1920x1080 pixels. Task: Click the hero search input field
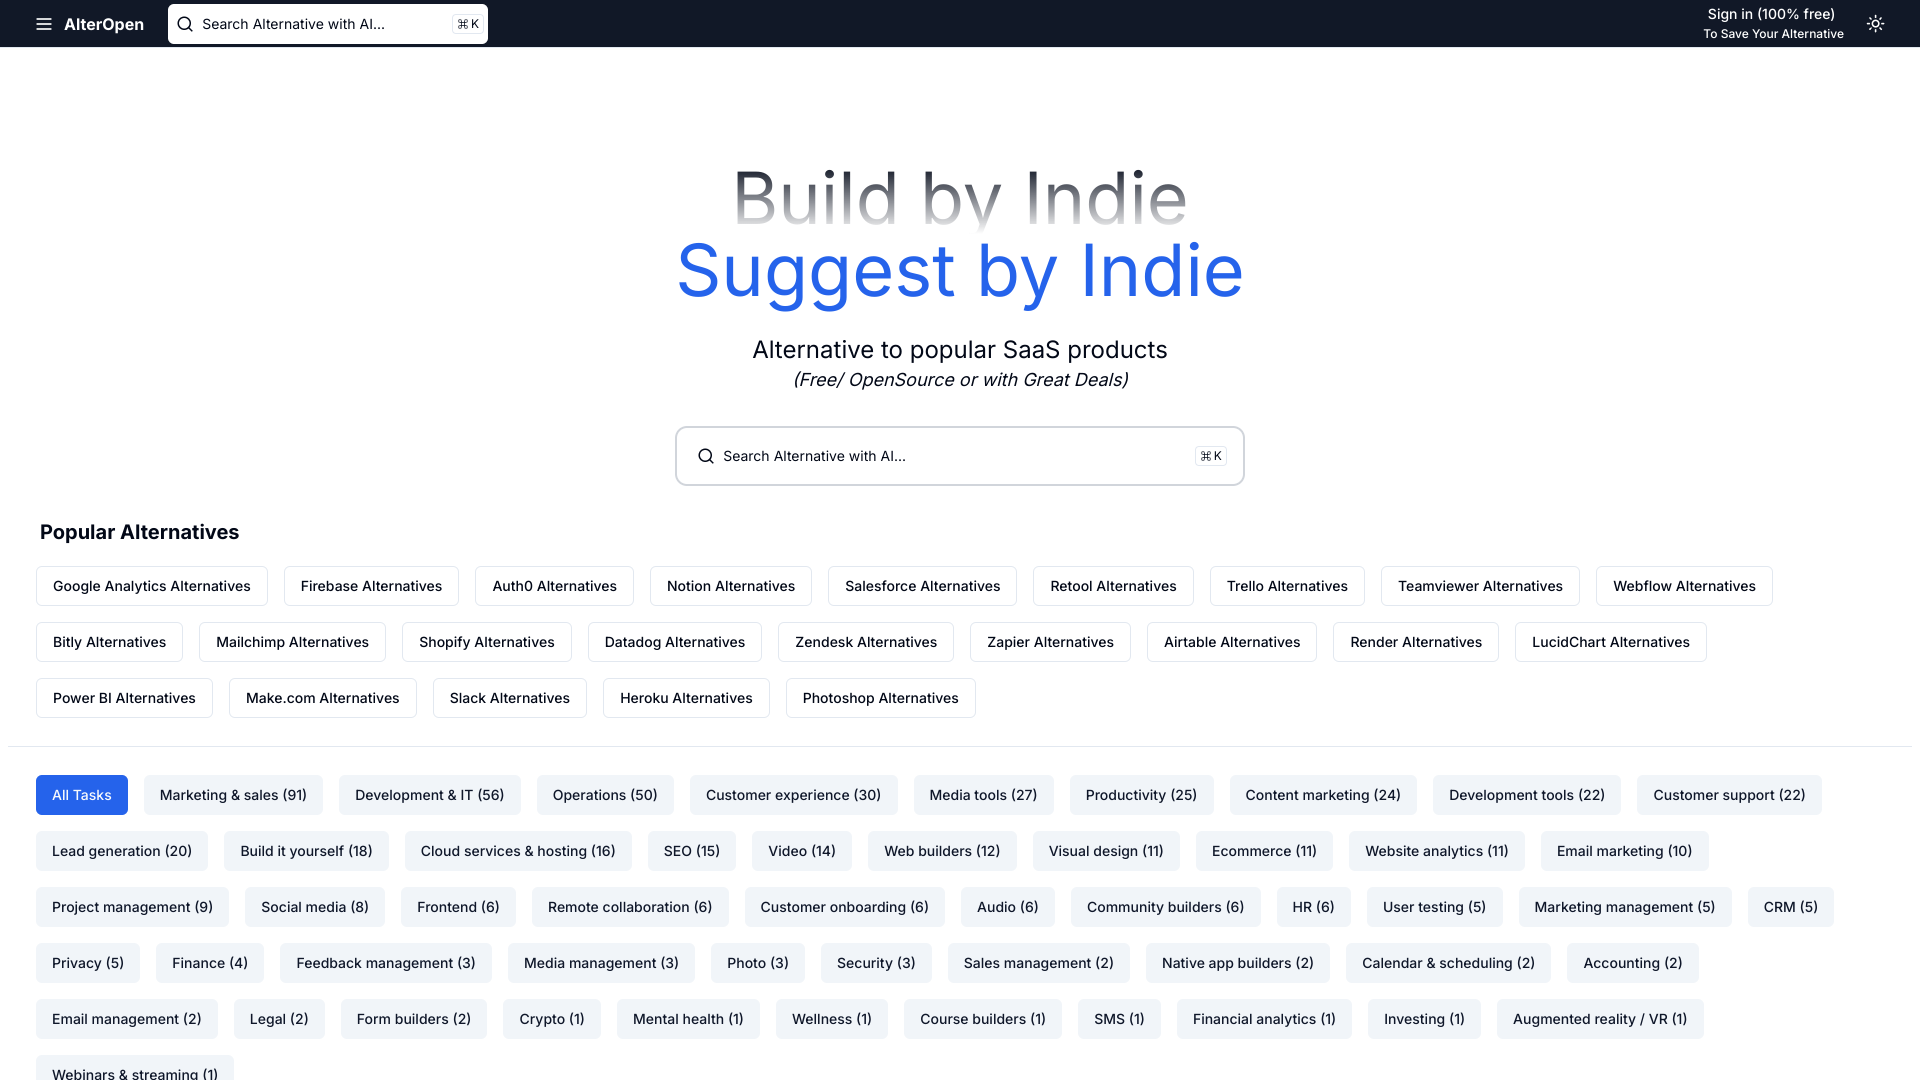pyautogui.click(x=960, y=456)
